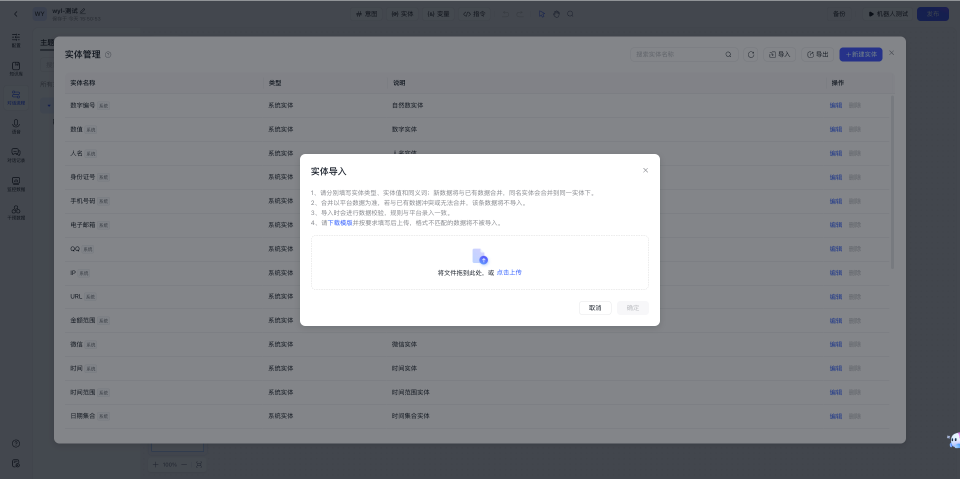
Task: Close the 实体导入 dialog with X
Action: tap(645, 170)
